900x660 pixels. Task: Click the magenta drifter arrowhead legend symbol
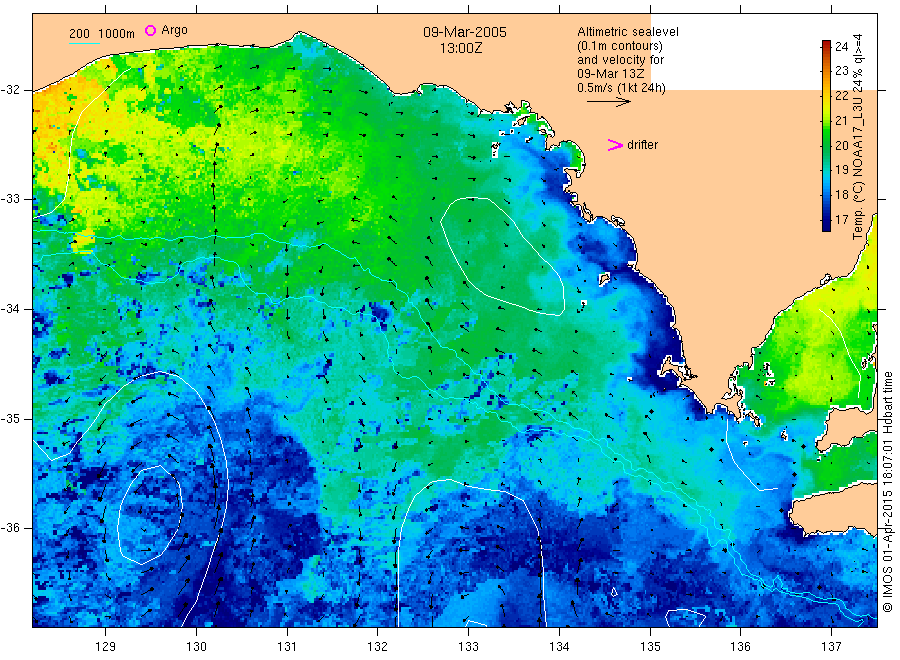(615, 145)
